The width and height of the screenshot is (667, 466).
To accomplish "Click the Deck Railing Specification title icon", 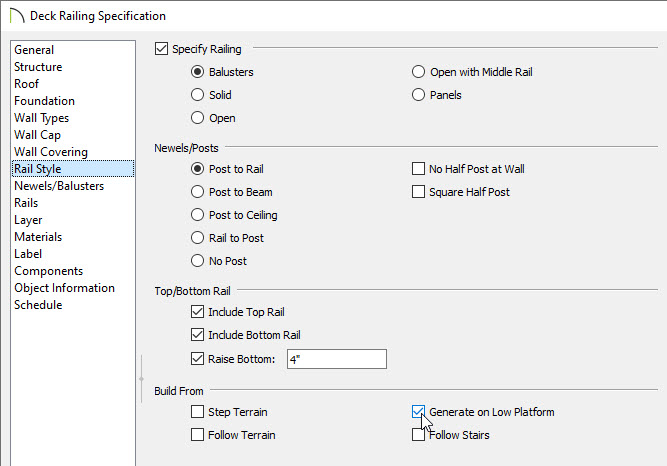I will tap(17, 16).
